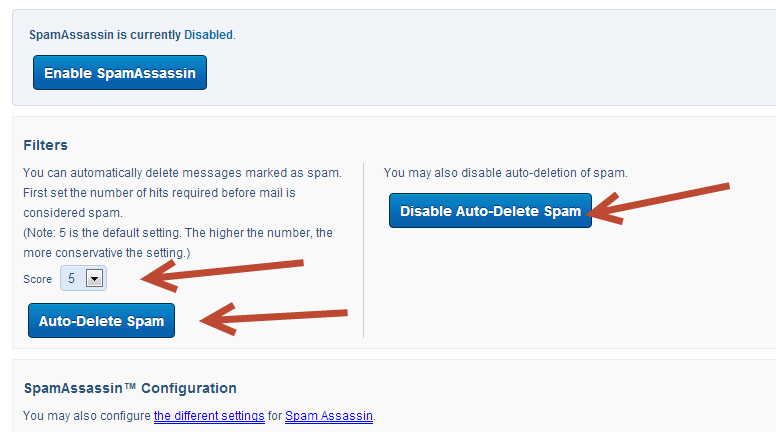Click 'You can automatically delete messages' text
This screenshot has width=776, height=432.
pyautogui.click(x=182, y=173)
